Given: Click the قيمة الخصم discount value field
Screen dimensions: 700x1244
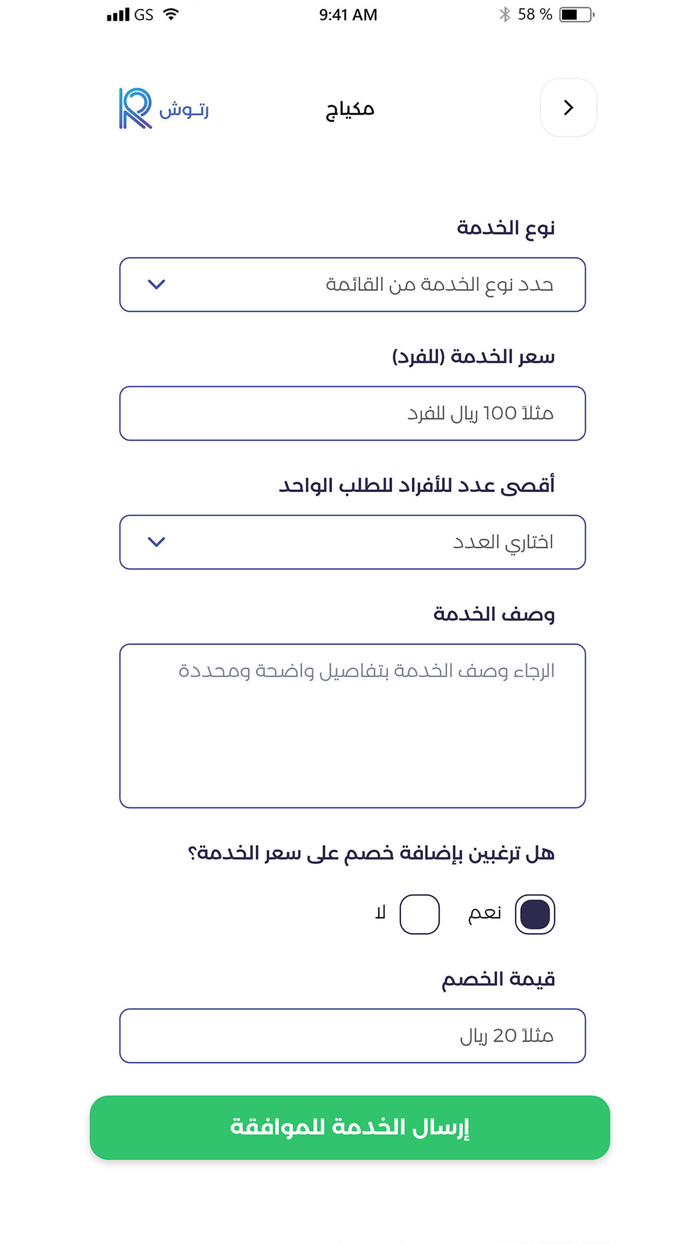Looking at the screenshot, I should (x=352, y=1035).
